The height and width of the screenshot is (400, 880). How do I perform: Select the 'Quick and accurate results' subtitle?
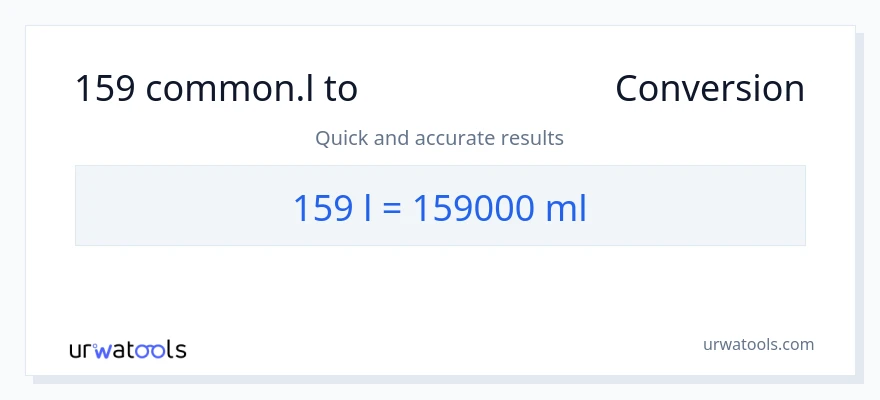pyautogui.click(x=439, y=138)
